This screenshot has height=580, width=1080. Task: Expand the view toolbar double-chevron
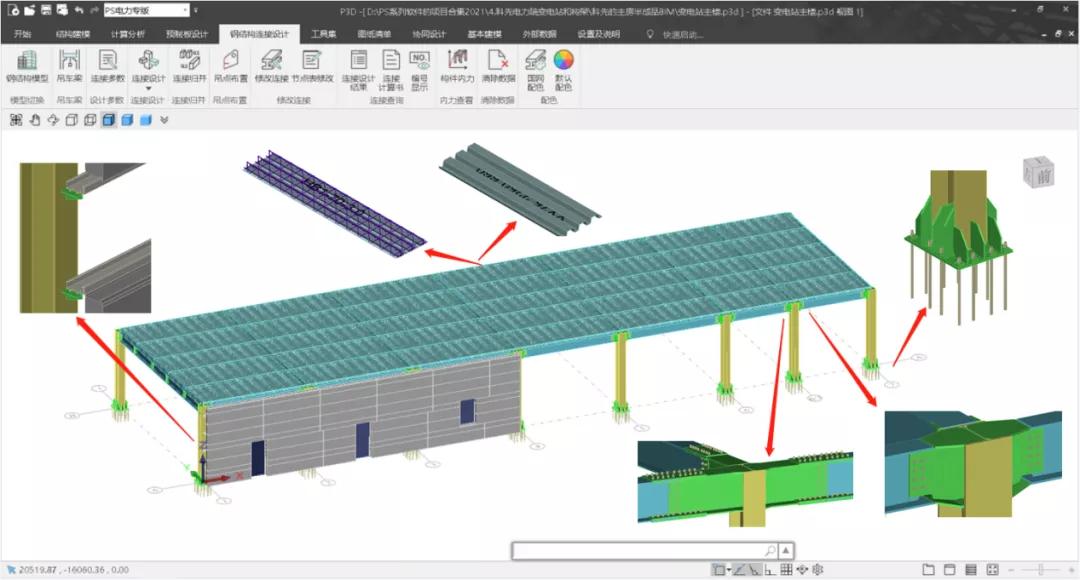(x=164, y=120)
